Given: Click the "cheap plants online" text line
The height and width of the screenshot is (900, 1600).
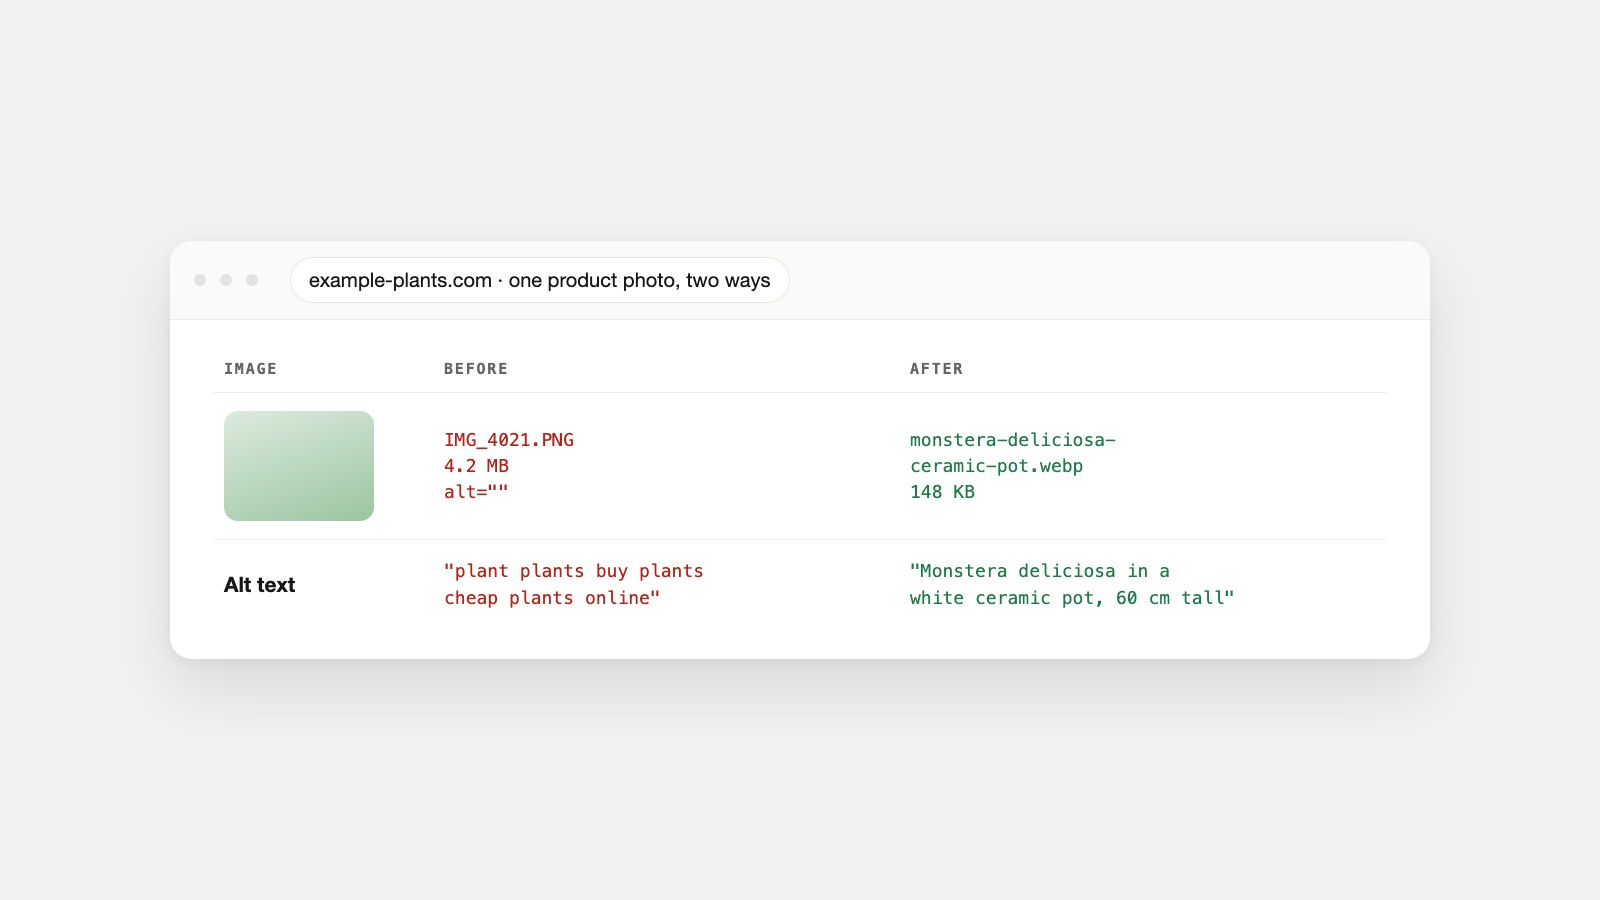Looking at the screenshot, I should [x=552, y=598].
